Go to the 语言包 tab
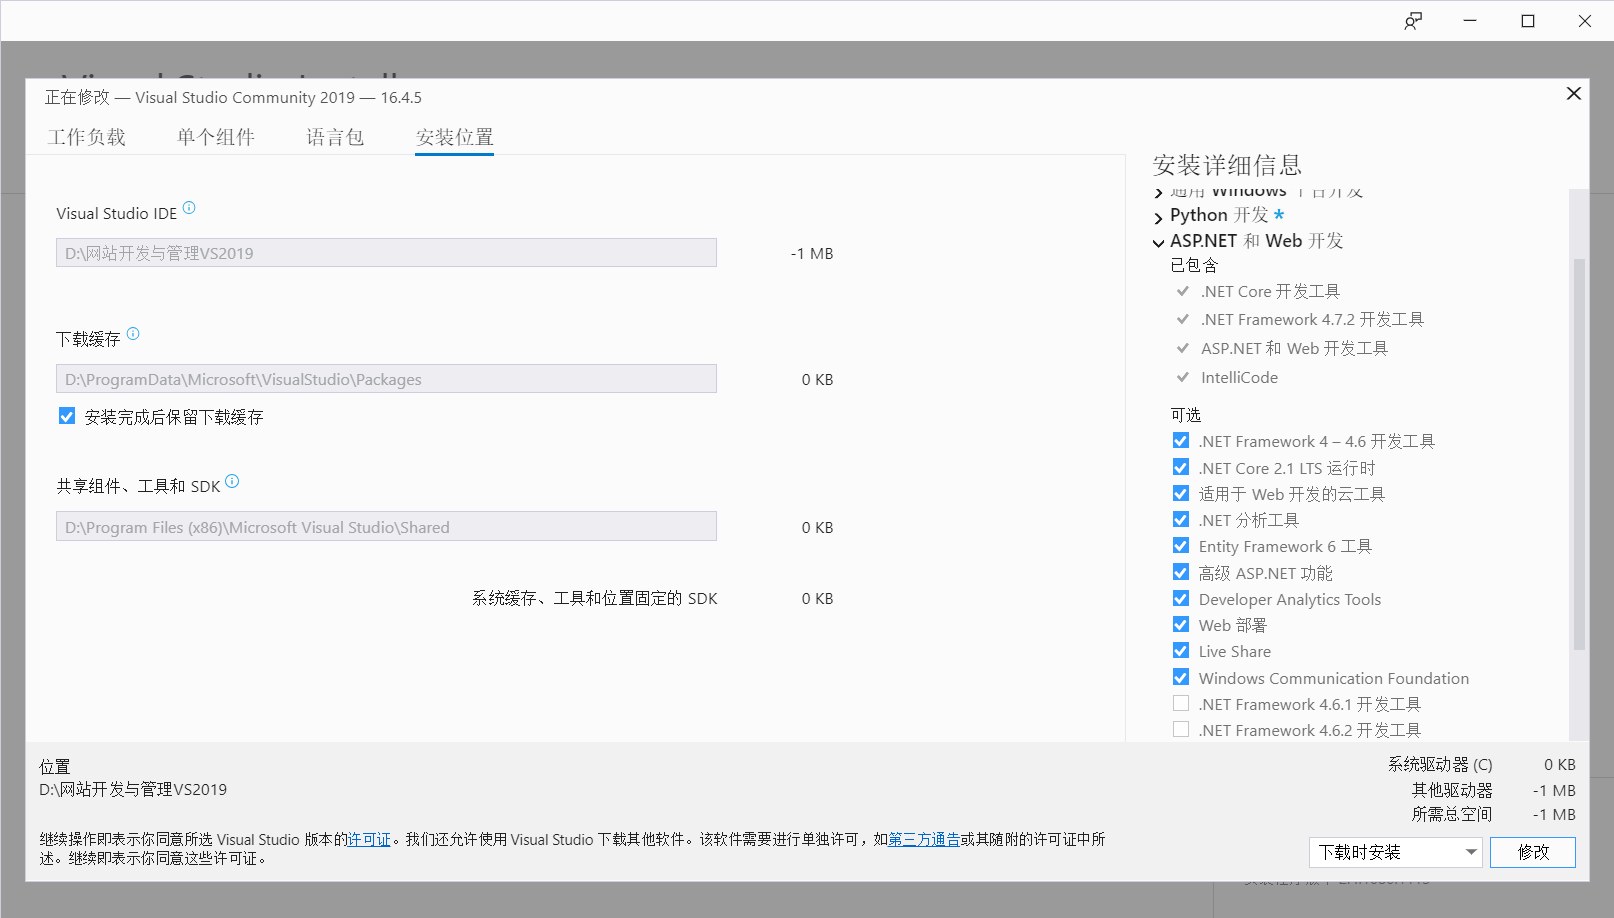1614x918 pixels. [335, 137]
